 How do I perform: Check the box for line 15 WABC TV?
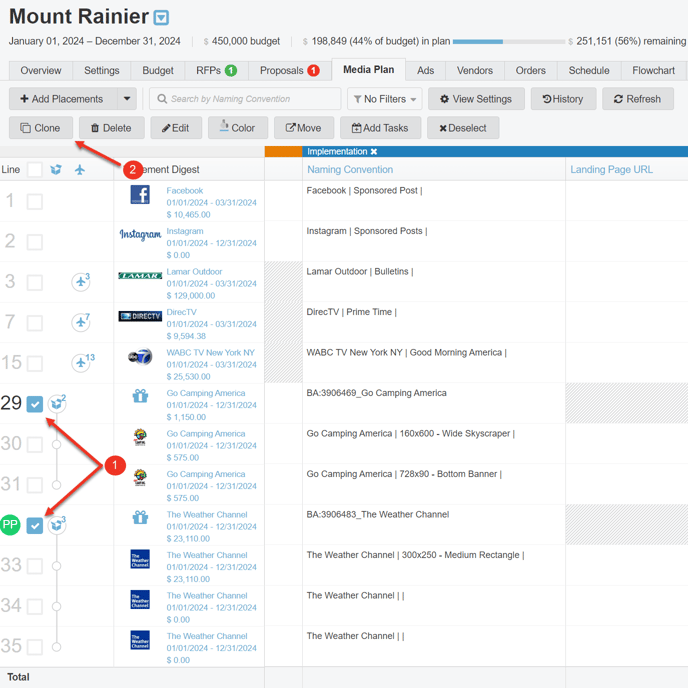click(x=35, y=364)
